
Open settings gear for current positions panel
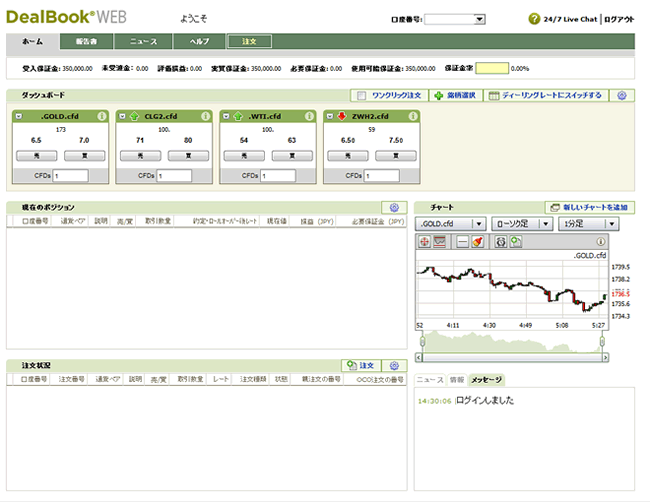coord(394,207)
